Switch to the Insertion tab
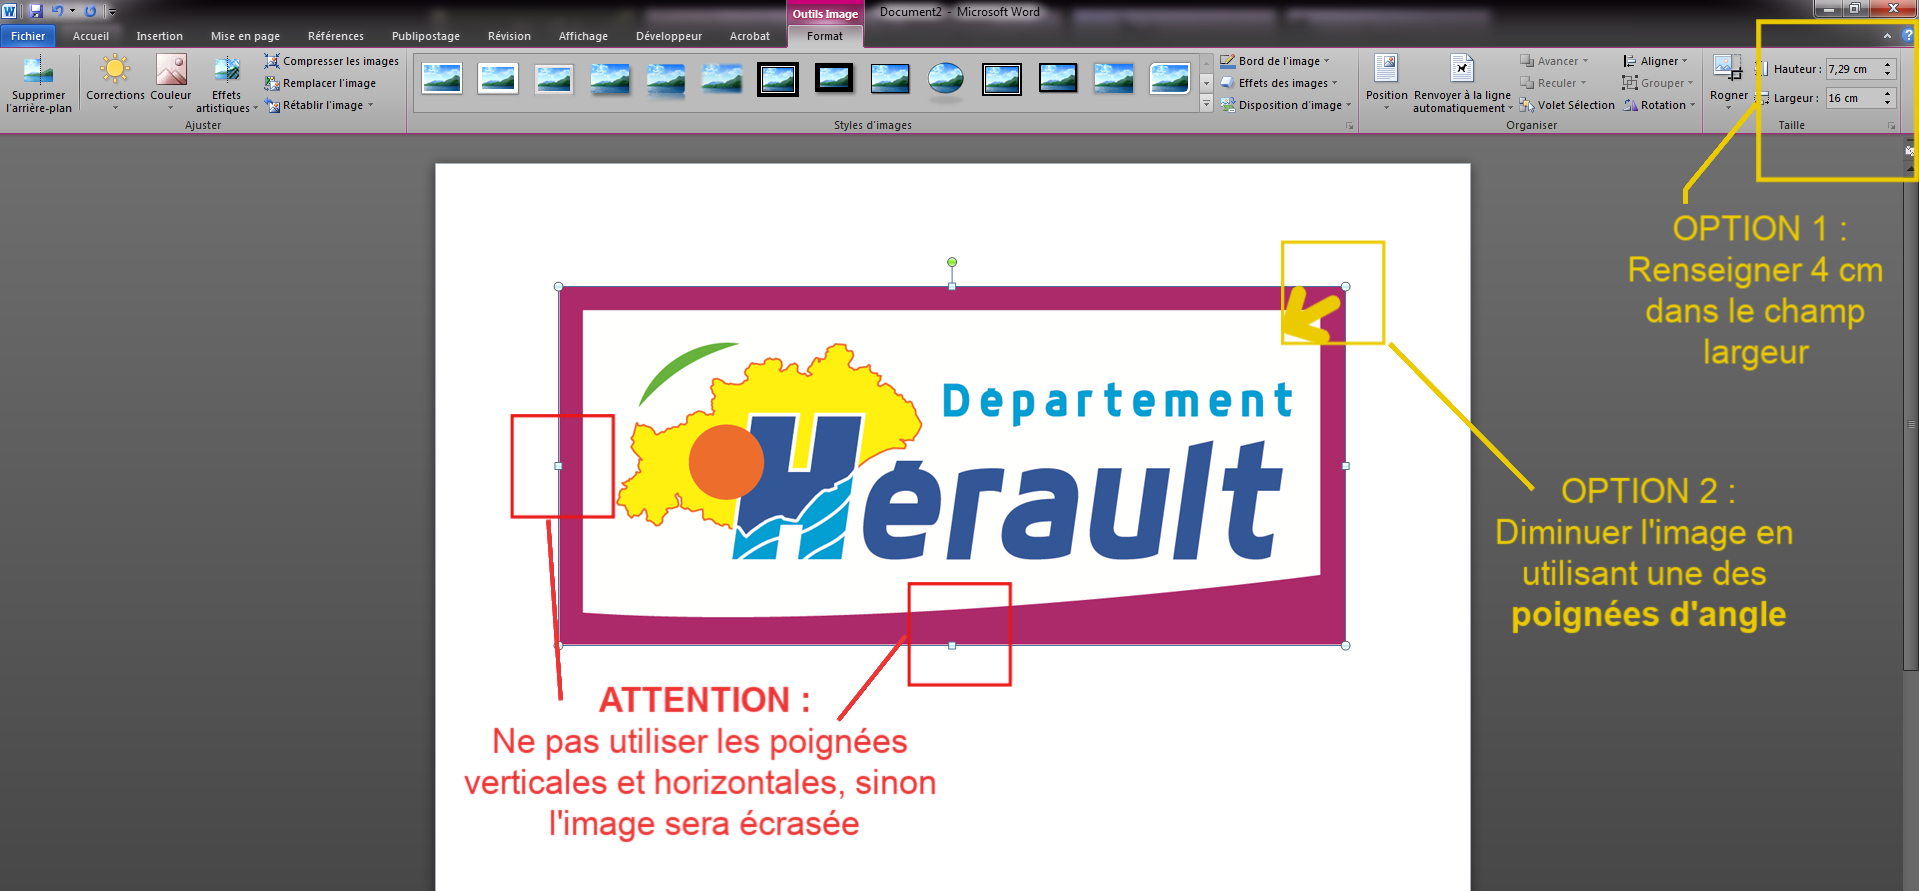The image size is (1919, 891). (x=160, y=36)
